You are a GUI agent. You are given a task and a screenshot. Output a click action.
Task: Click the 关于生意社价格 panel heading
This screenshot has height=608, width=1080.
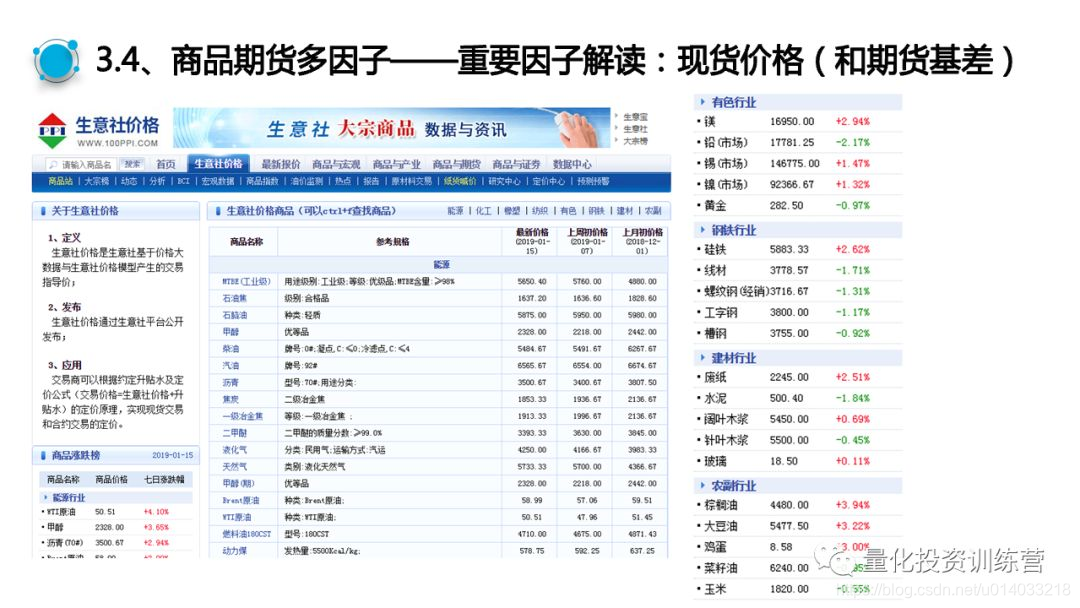point(85,211)
